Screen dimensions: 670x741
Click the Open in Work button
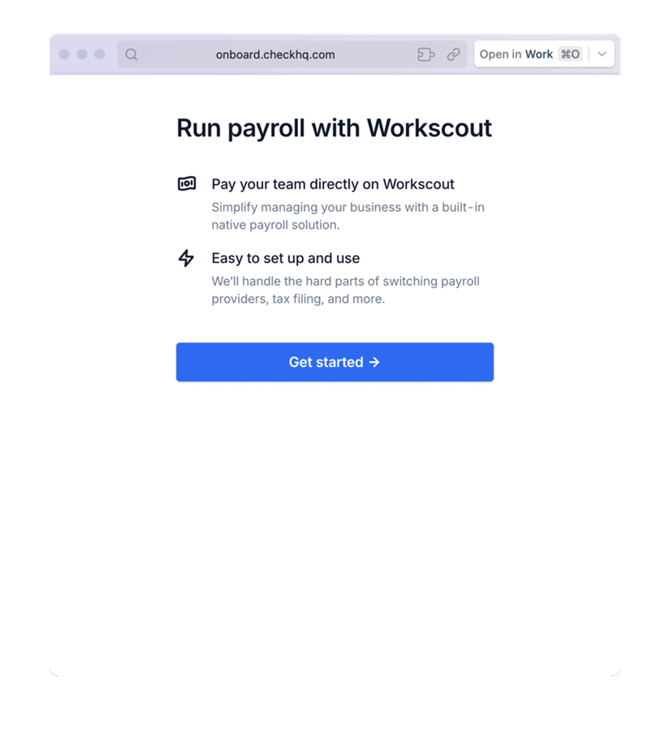pos(531,54)
